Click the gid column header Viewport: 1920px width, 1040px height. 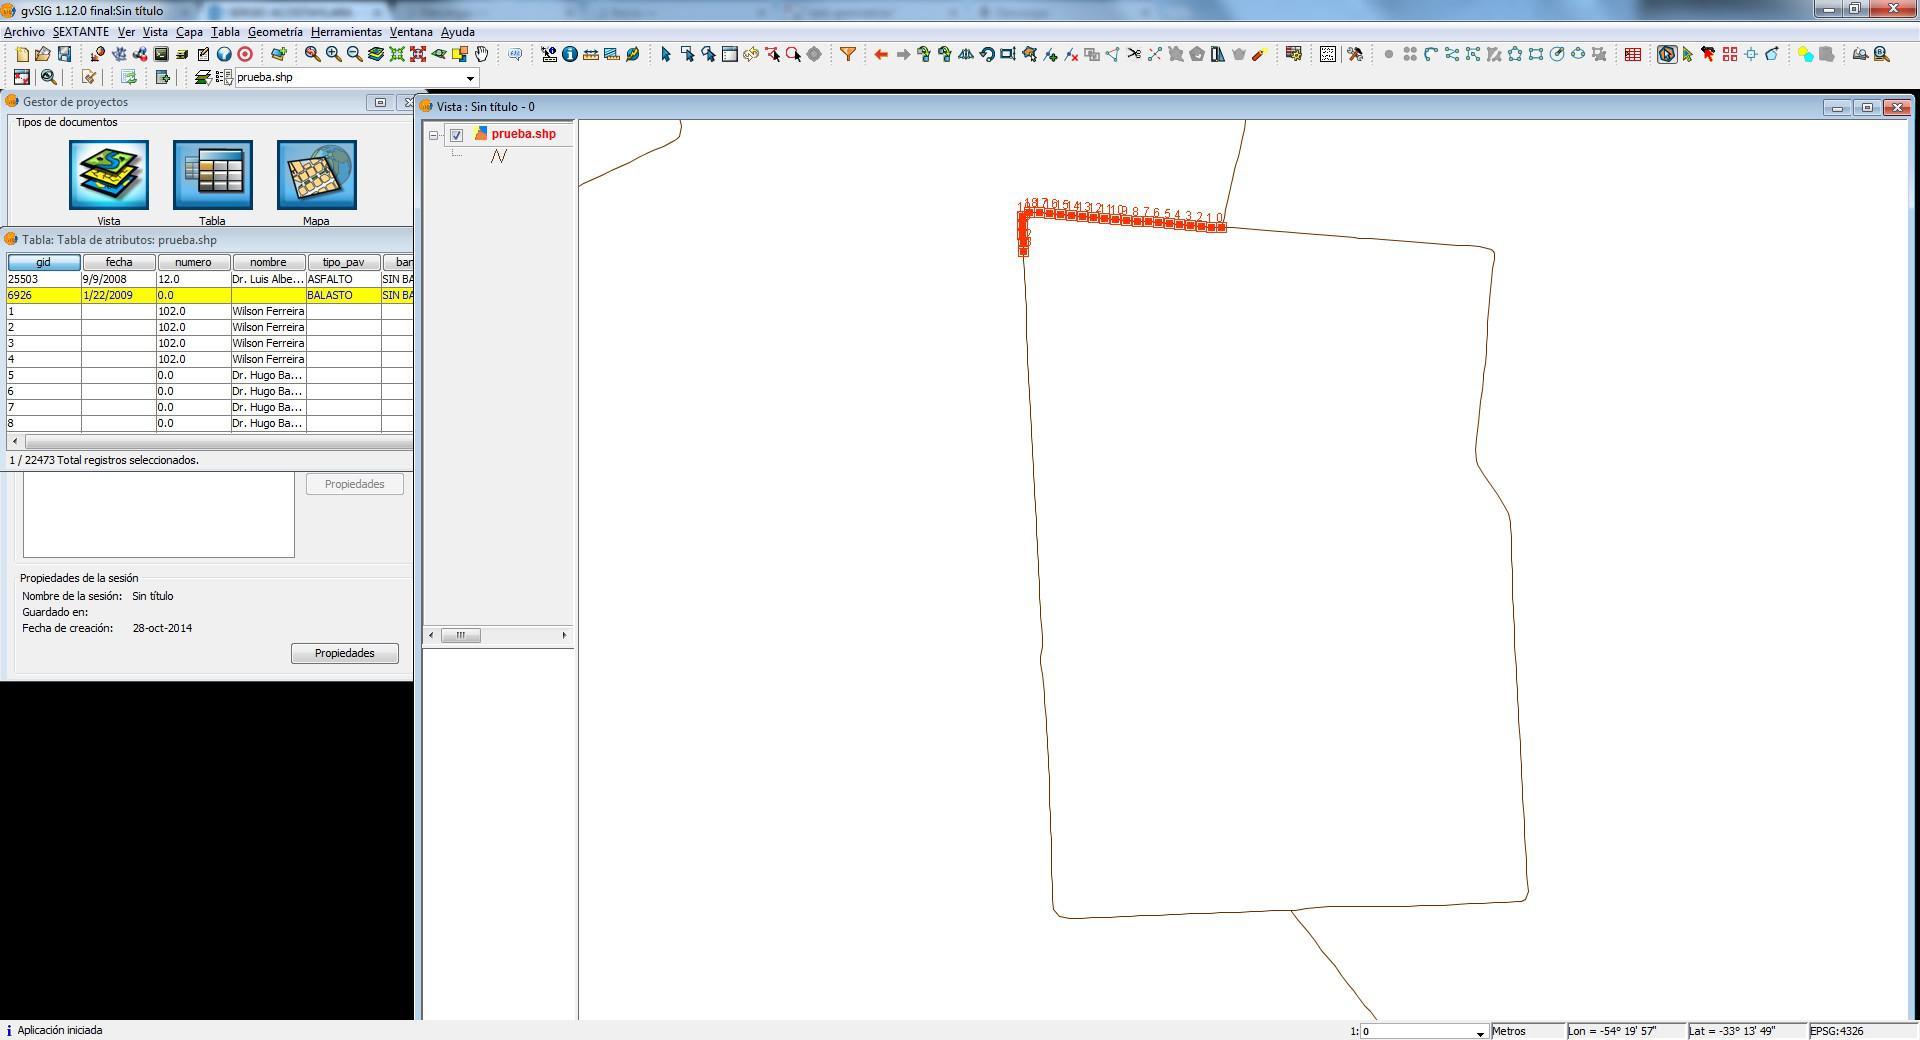coord(44,262)
